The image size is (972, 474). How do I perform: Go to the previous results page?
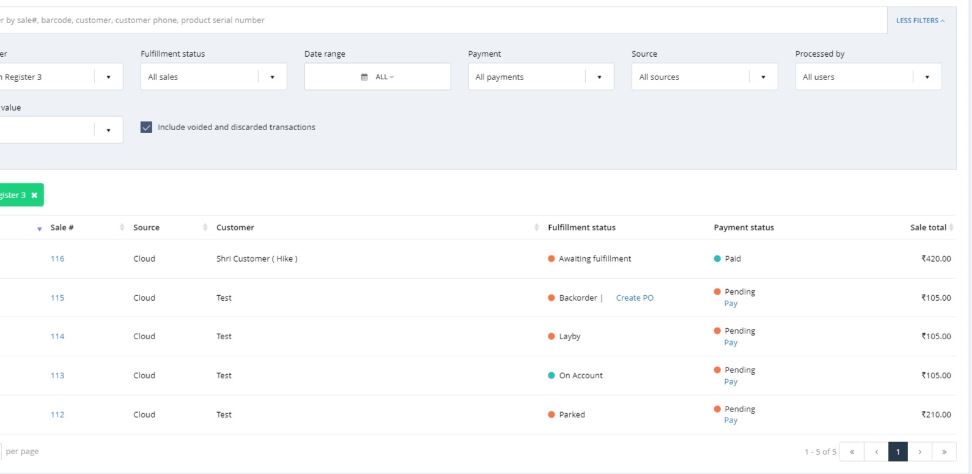click(876, 452)
